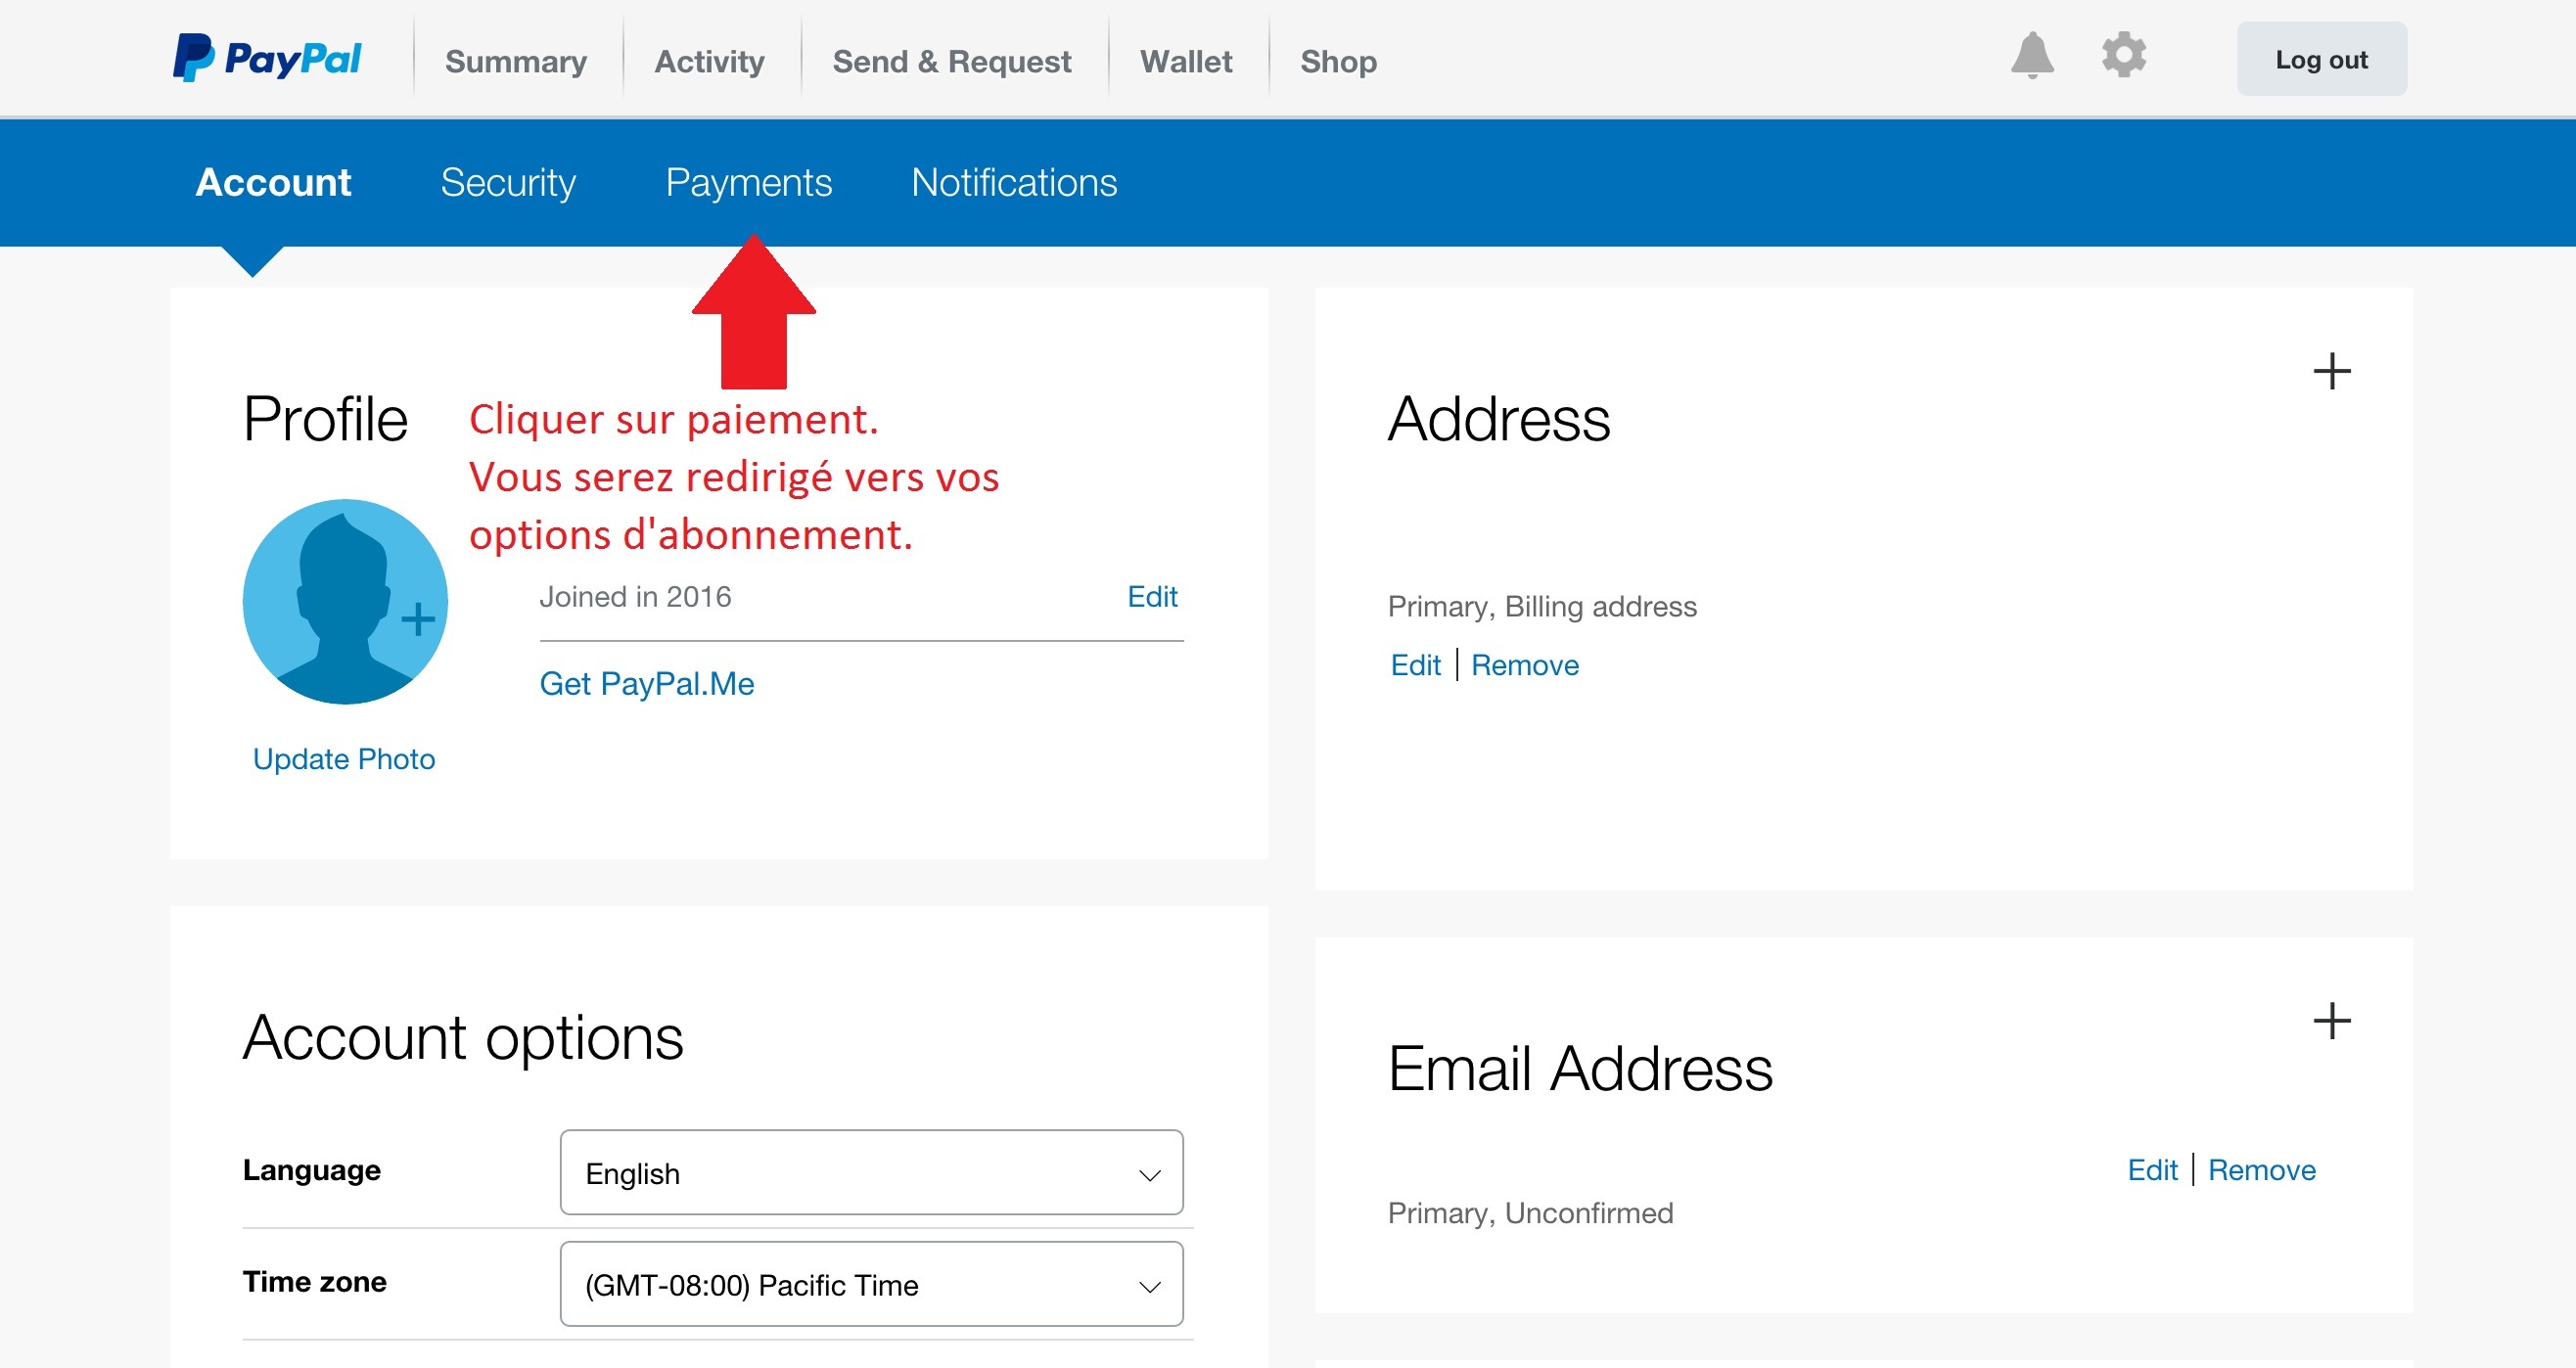The height and width of the screenshot is (1368, 2576).
Task: Click the Get PayPal.Me link
Action: tap(647, 683)
